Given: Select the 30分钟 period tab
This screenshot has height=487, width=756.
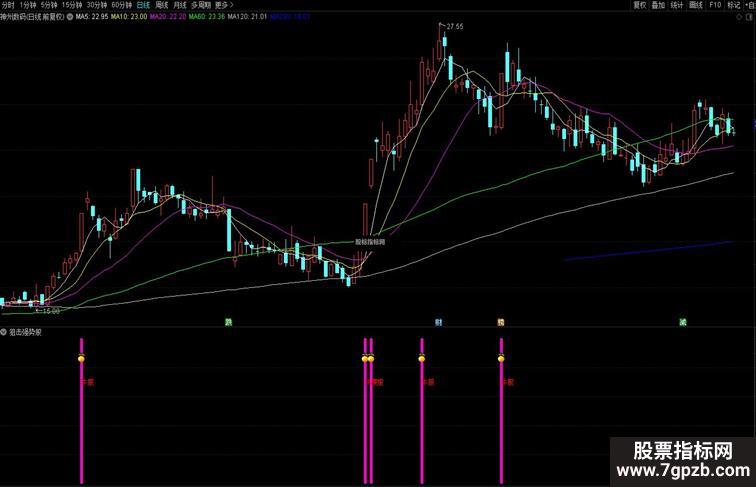Looking at the screenshot, I should click(96, 5).
